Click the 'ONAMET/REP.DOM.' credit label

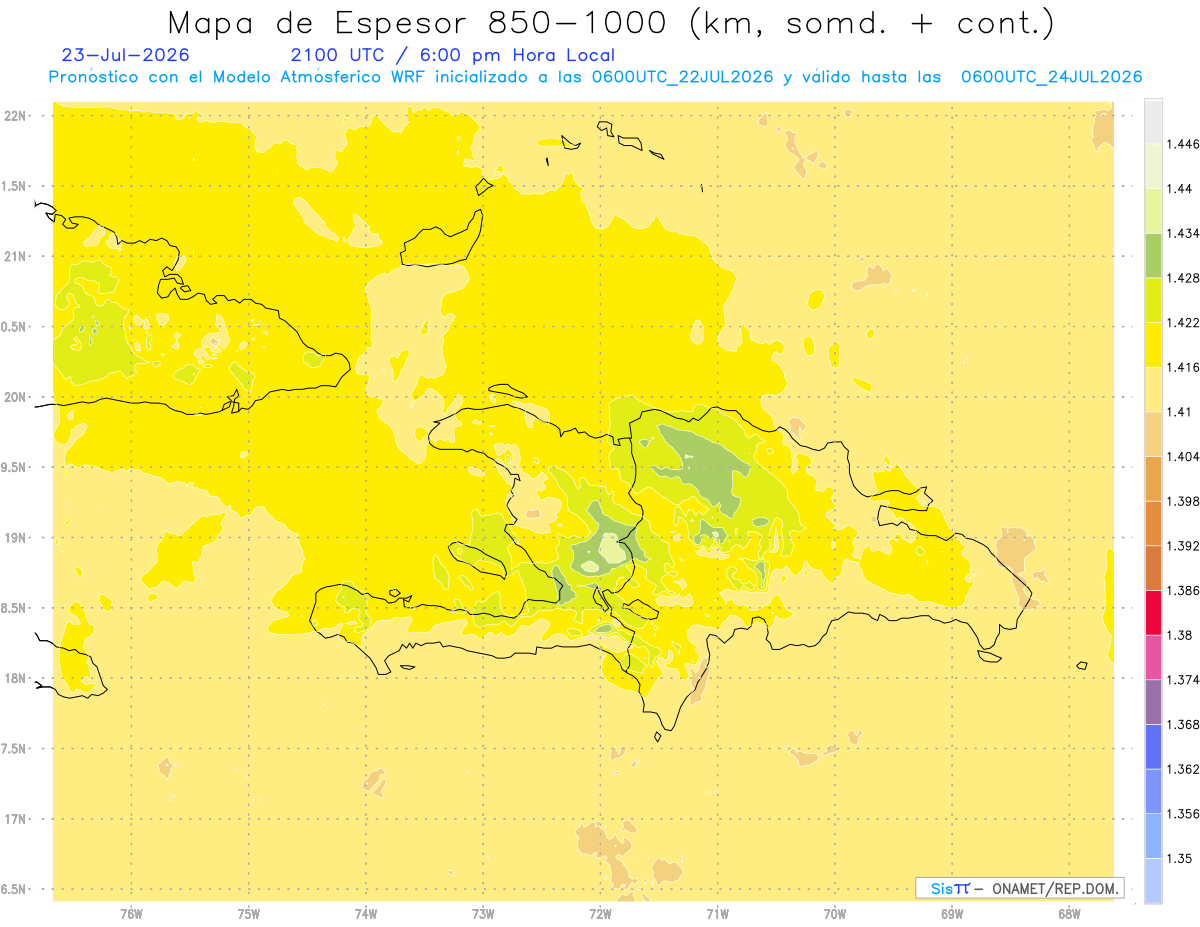tap(1054, 888)
